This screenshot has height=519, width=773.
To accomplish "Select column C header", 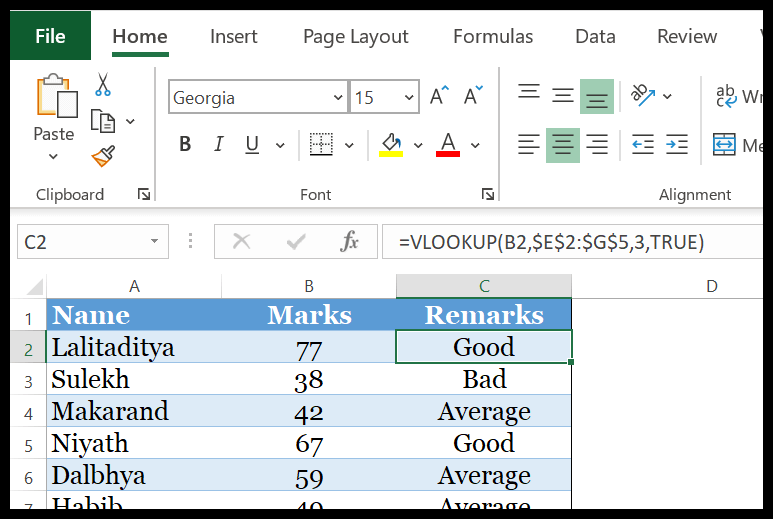I will 484,286.
